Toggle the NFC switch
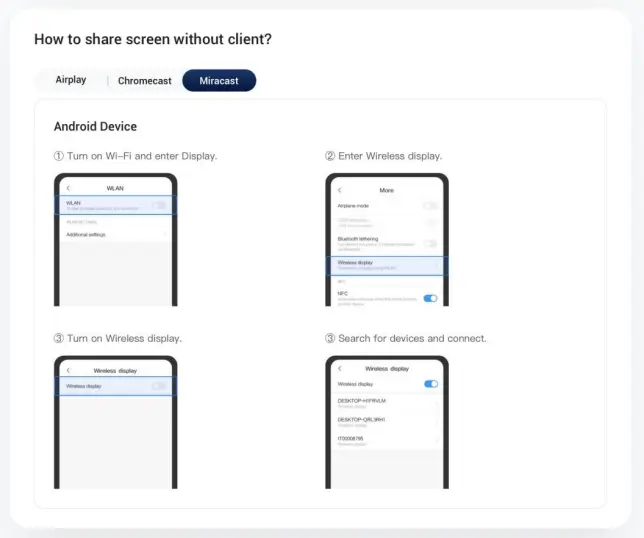644x538 pixels. coord(430,298)
